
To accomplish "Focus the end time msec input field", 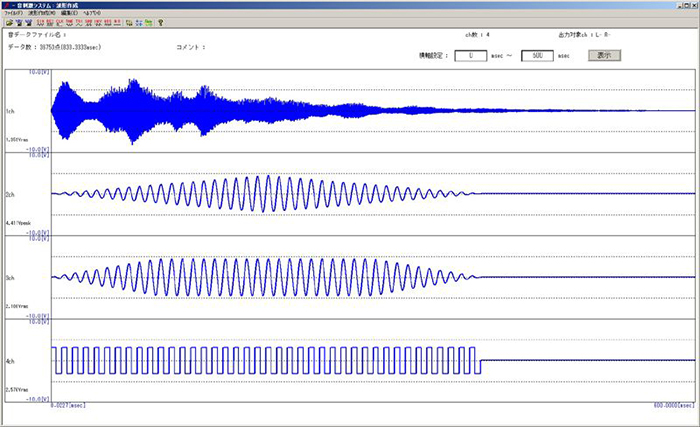I will (538, 56).
